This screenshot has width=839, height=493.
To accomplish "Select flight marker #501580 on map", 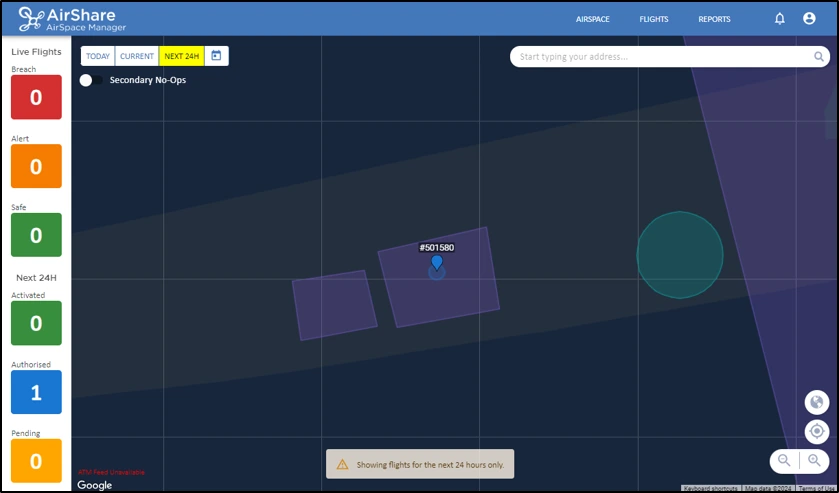I will pos(436,264).
